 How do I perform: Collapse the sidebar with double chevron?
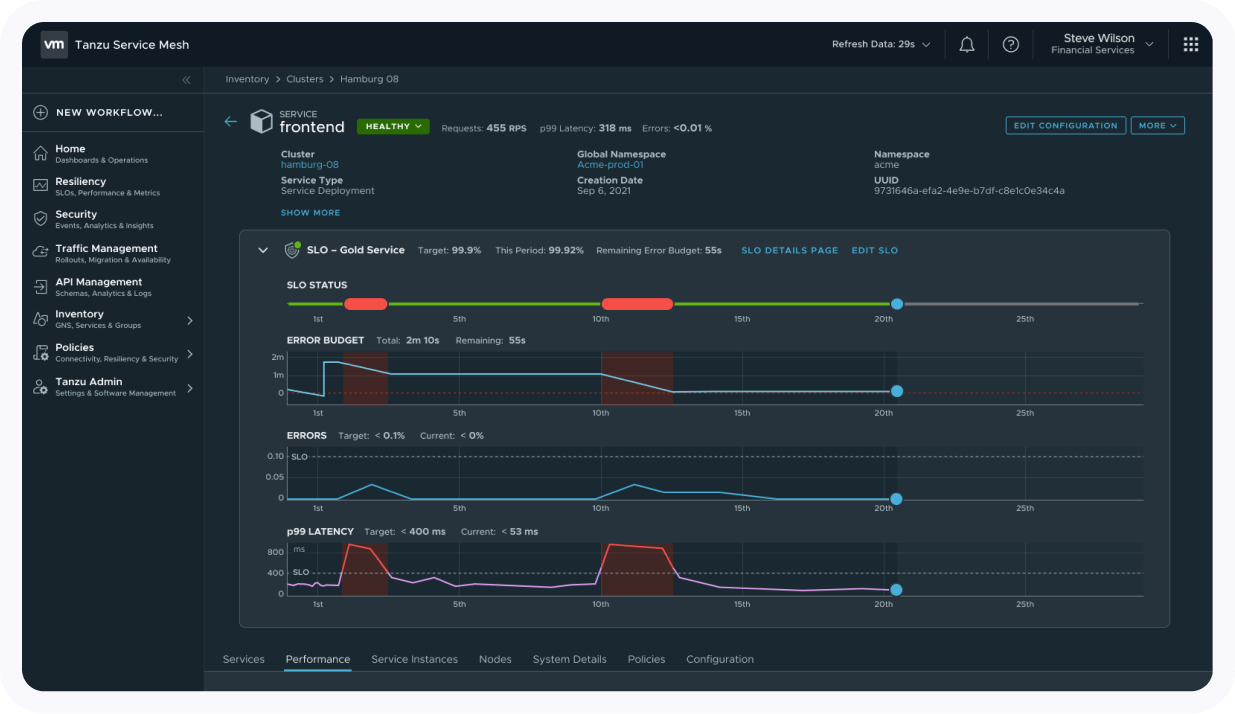tap(186, 80)
